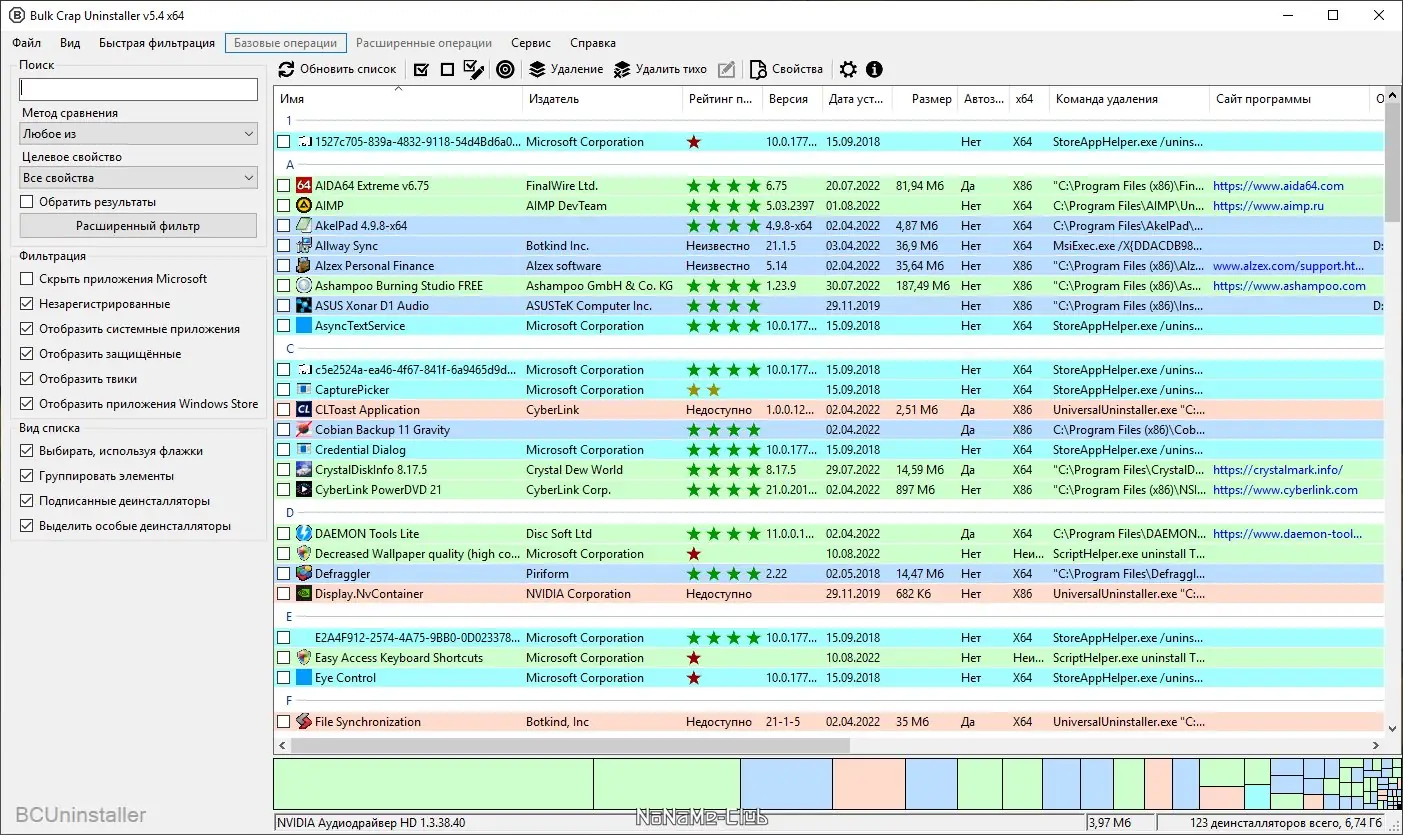Click the refresh list icon (Обновить список)
Image resolution: width=1403 pixels, height=835 pixels.
point(287,69)
